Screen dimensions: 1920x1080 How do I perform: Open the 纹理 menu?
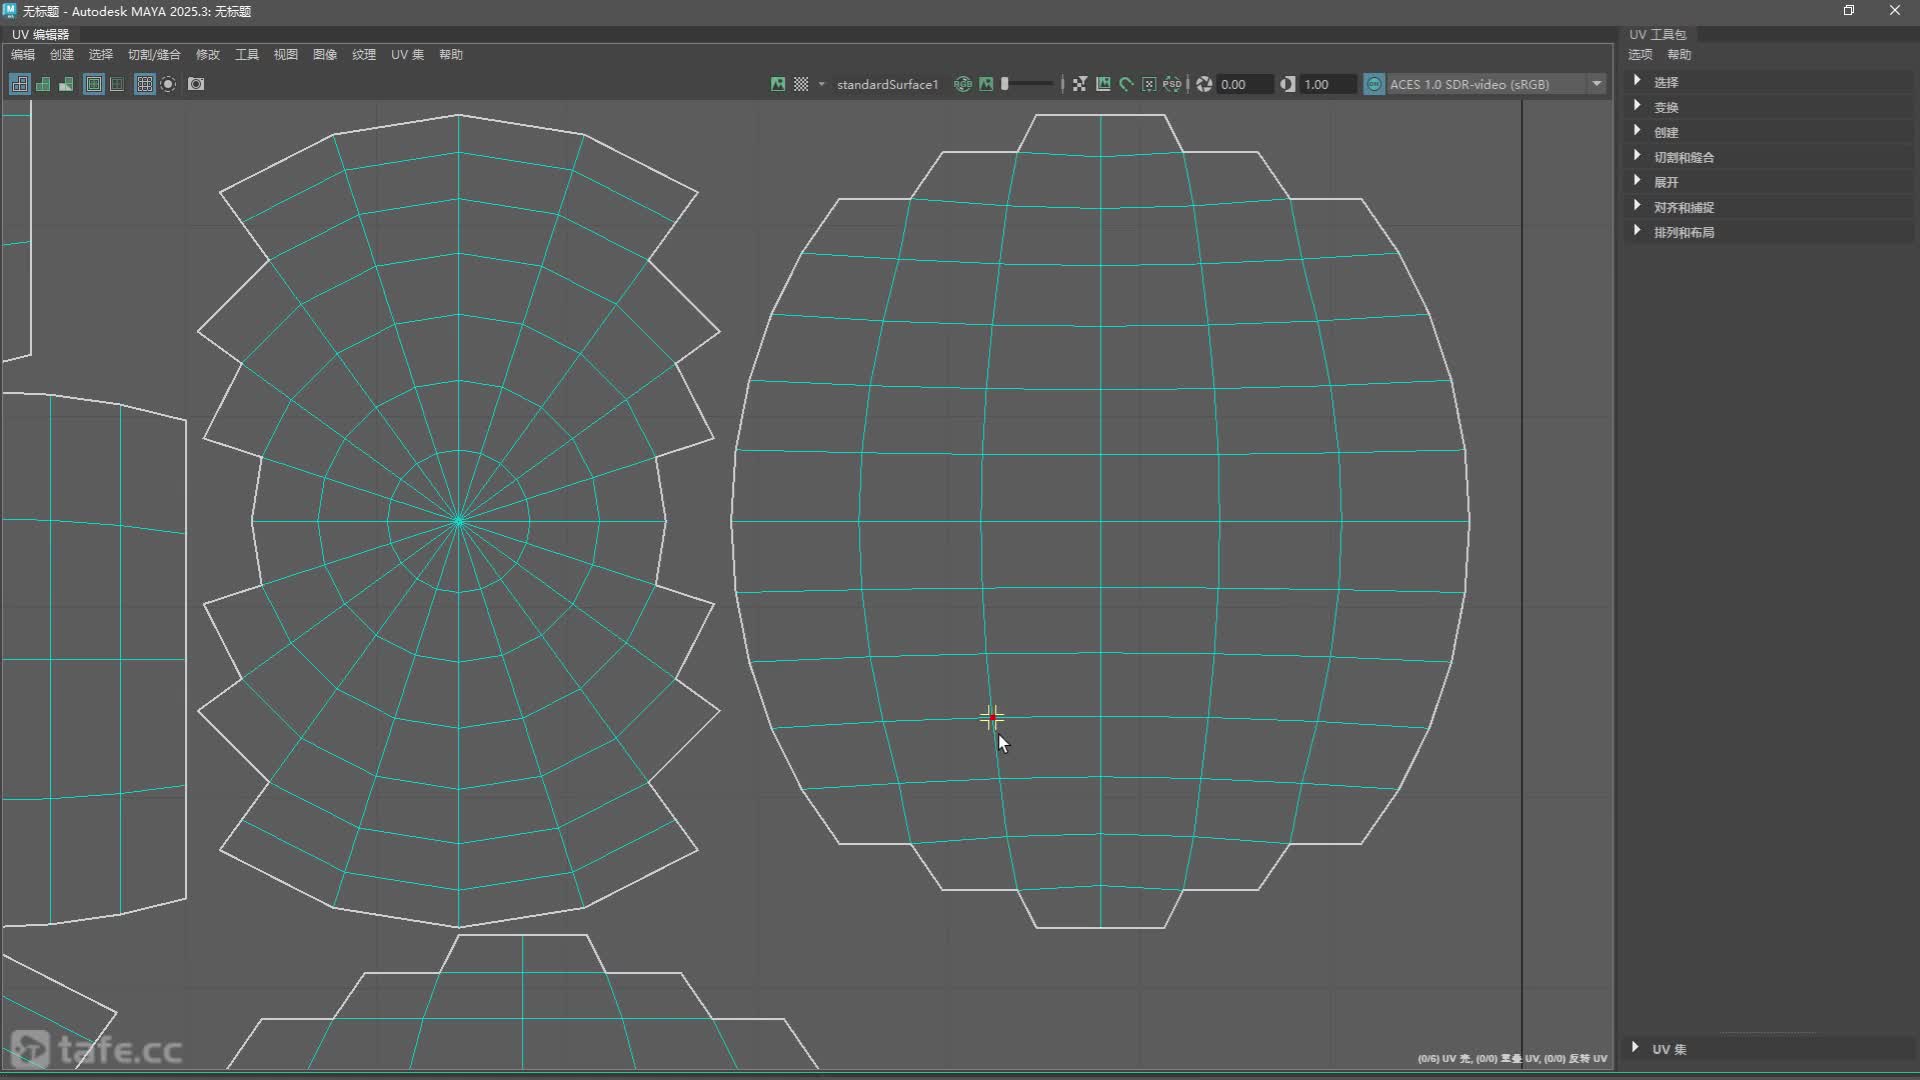pos(363,55)
